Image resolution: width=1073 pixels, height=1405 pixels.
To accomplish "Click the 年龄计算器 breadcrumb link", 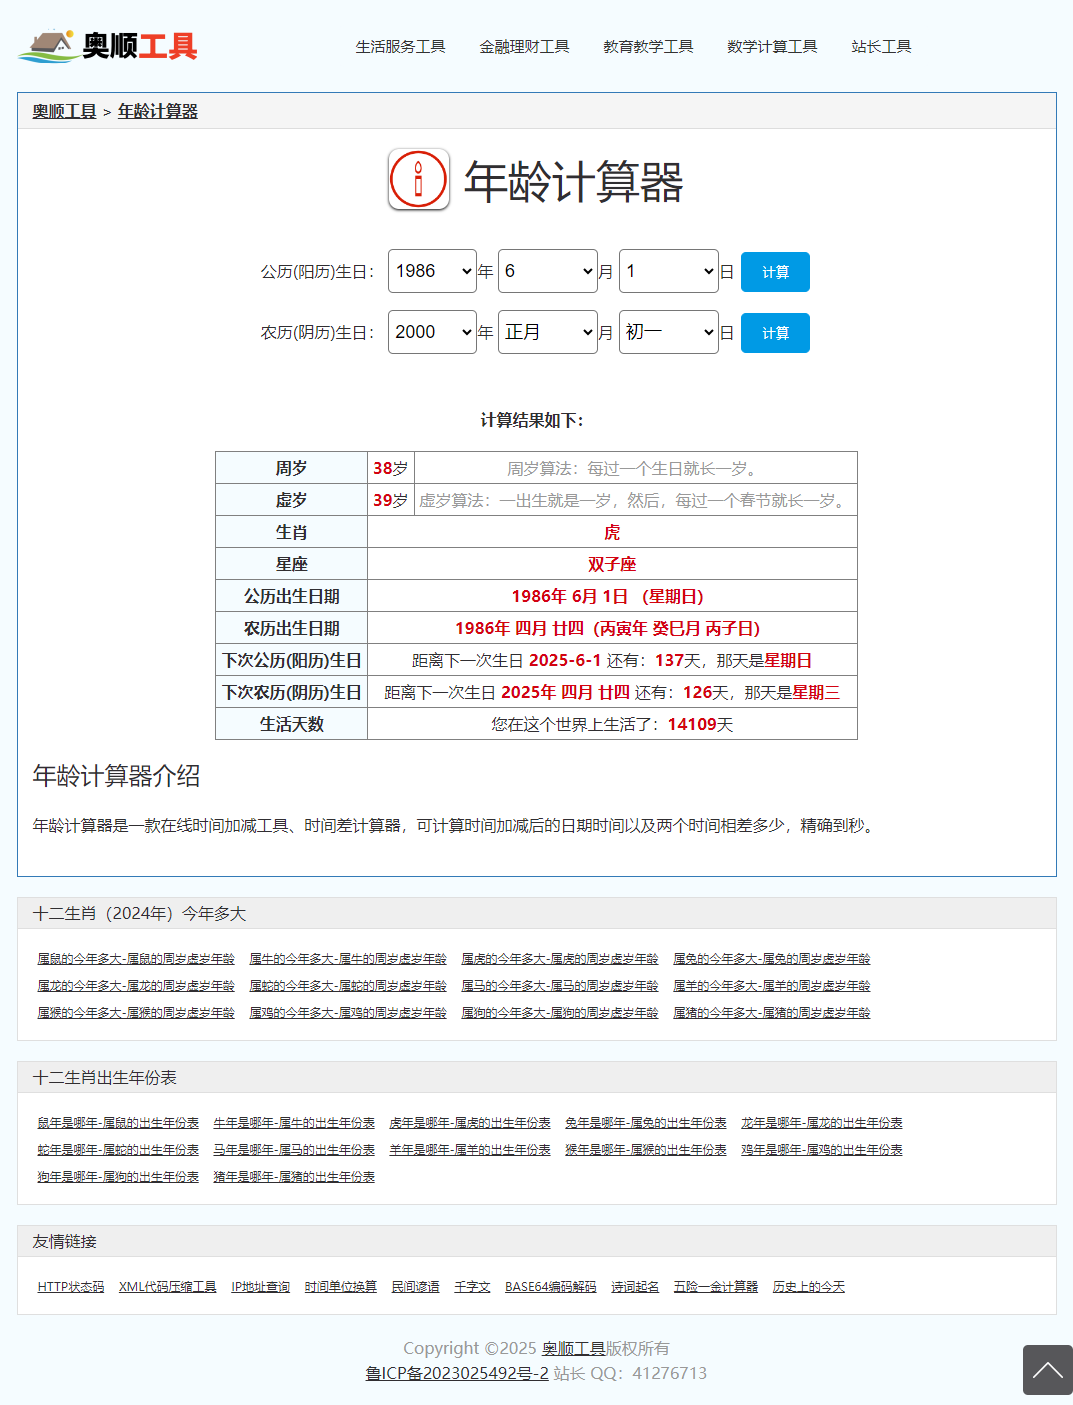I will coord(158,111).
